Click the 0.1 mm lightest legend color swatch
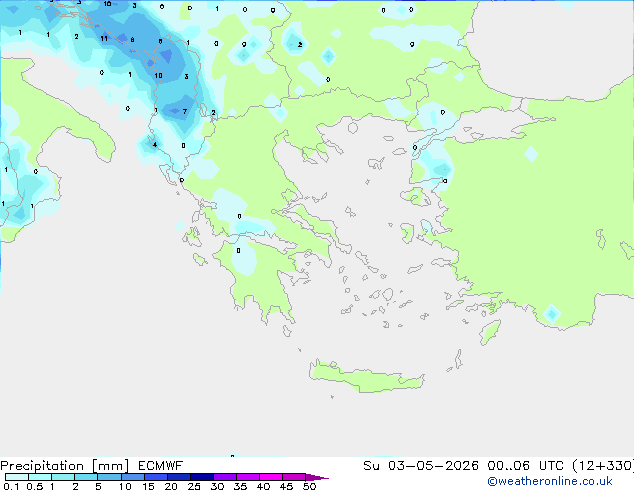634x490 pixels. [x=17, y=477]
